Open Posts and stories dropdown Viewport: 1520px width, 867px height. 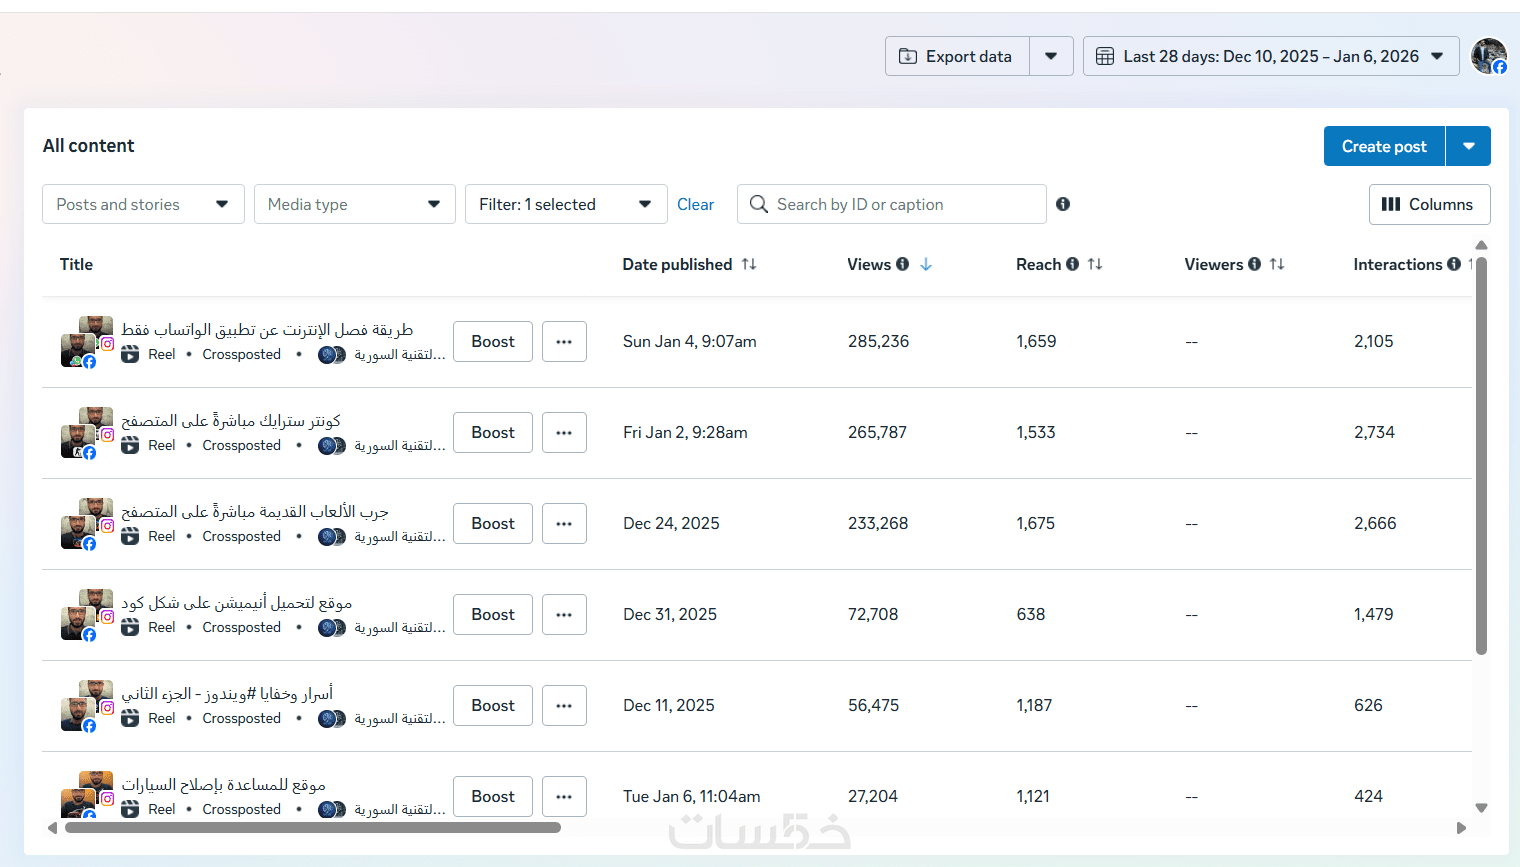coord(143,204)
